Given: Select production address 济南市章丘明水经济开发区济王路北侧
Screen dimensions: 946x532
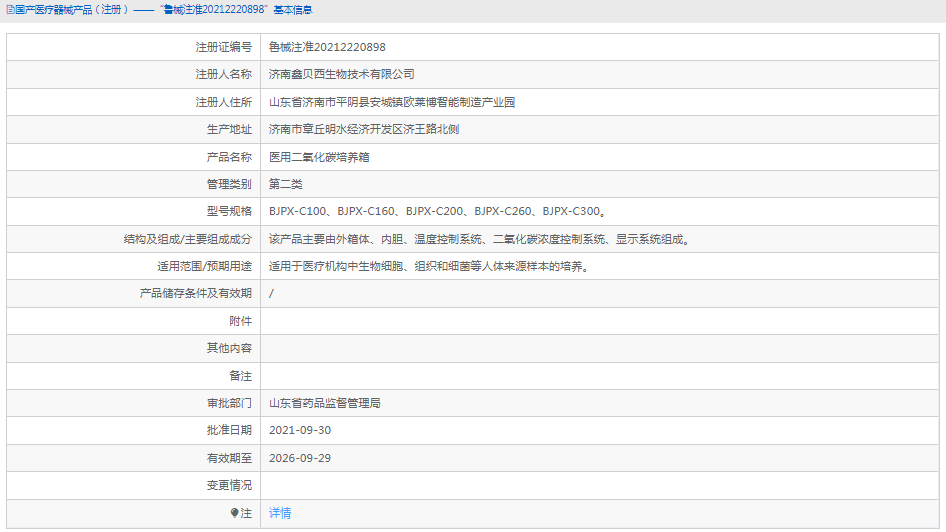Looking at the screenshot, I should click(364, 129).
